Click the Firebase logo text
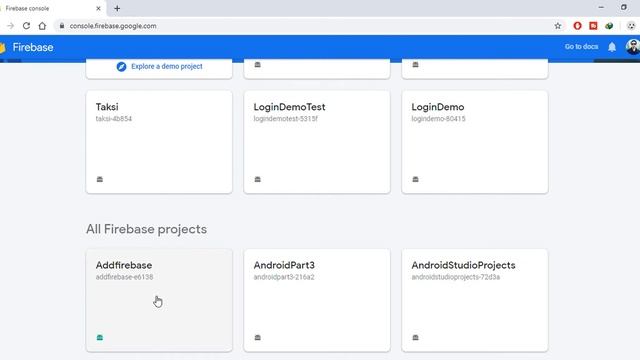640x360 pixels. click(x=33, y=47)
